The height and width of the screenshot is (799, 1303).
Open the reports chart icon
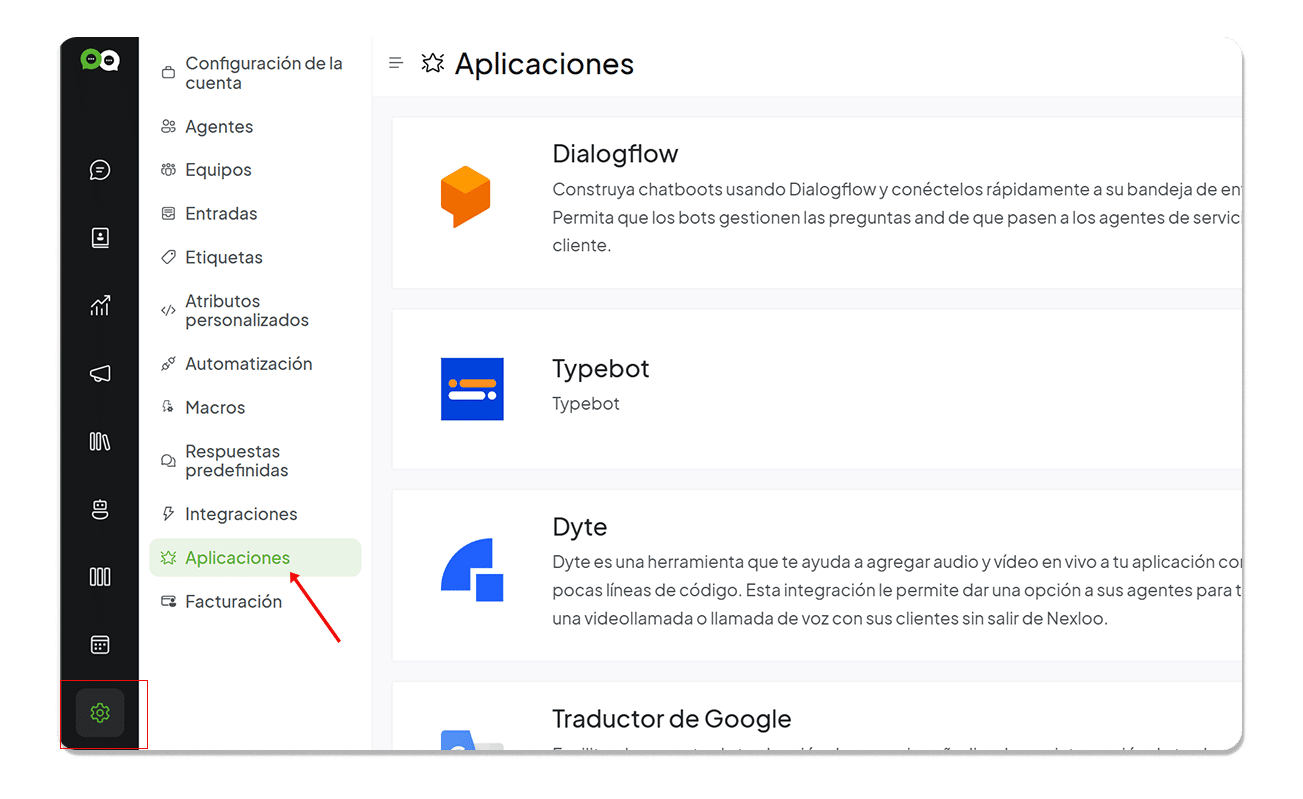pyautogui.click(x=100, y=305)
